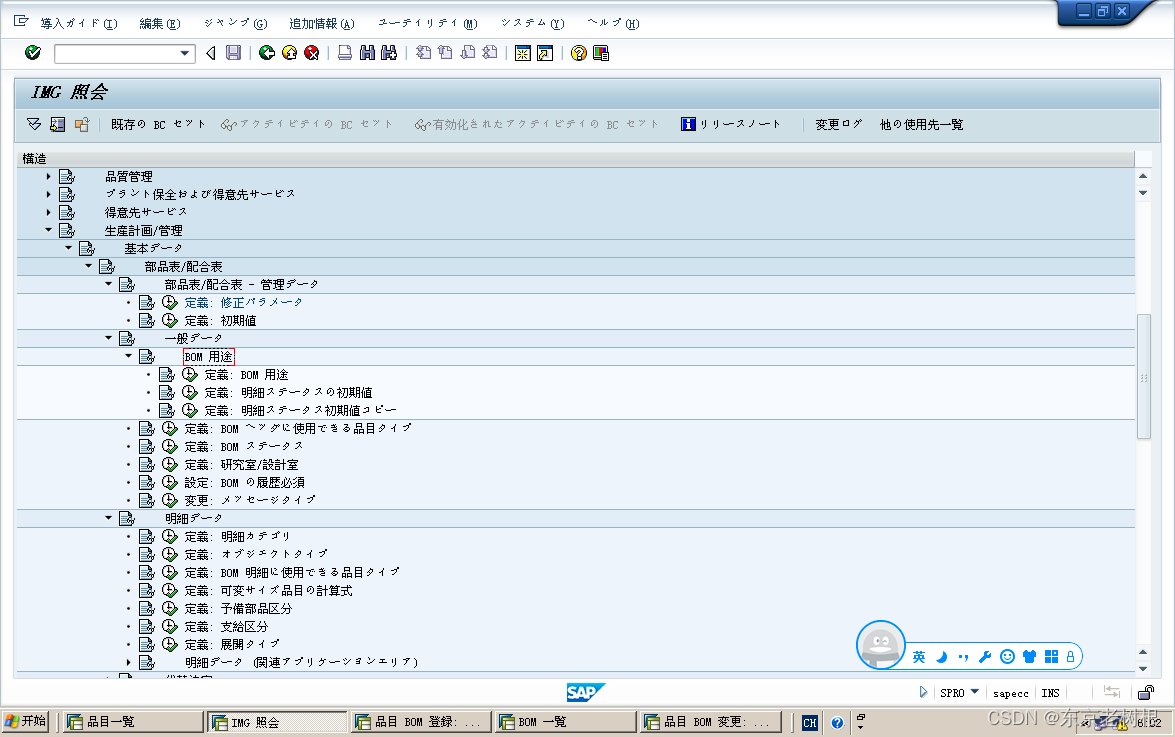Screen dimensions: 1175x737
Task: Open the Find (binoculars) search icon
Action: click(x=368, y=52)
